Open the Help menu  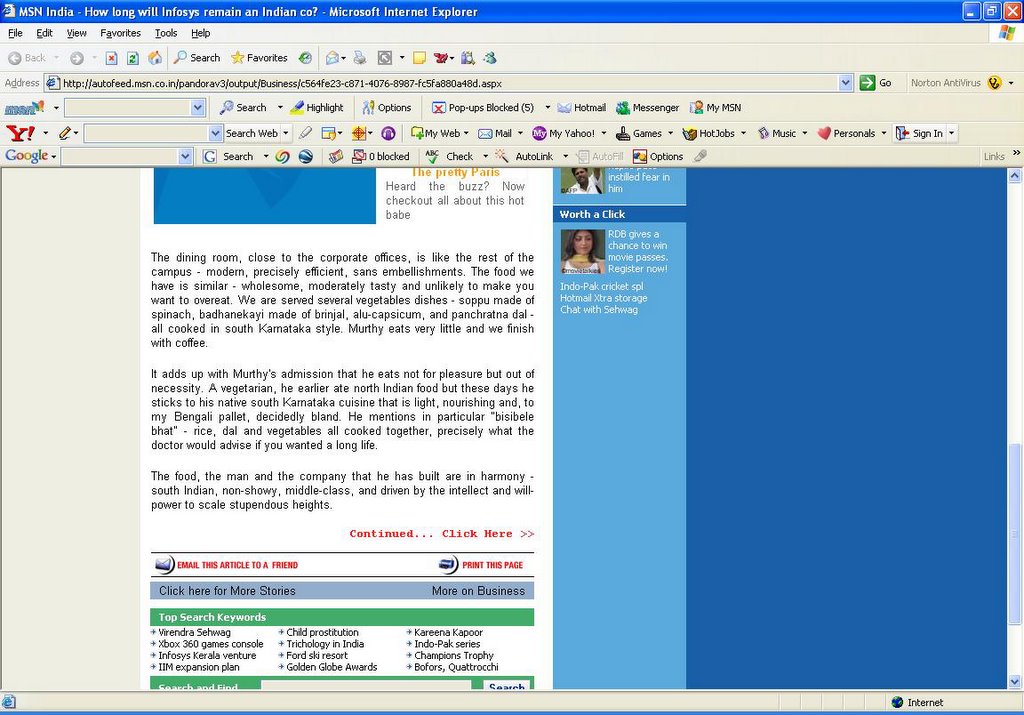tap(200, 33)
